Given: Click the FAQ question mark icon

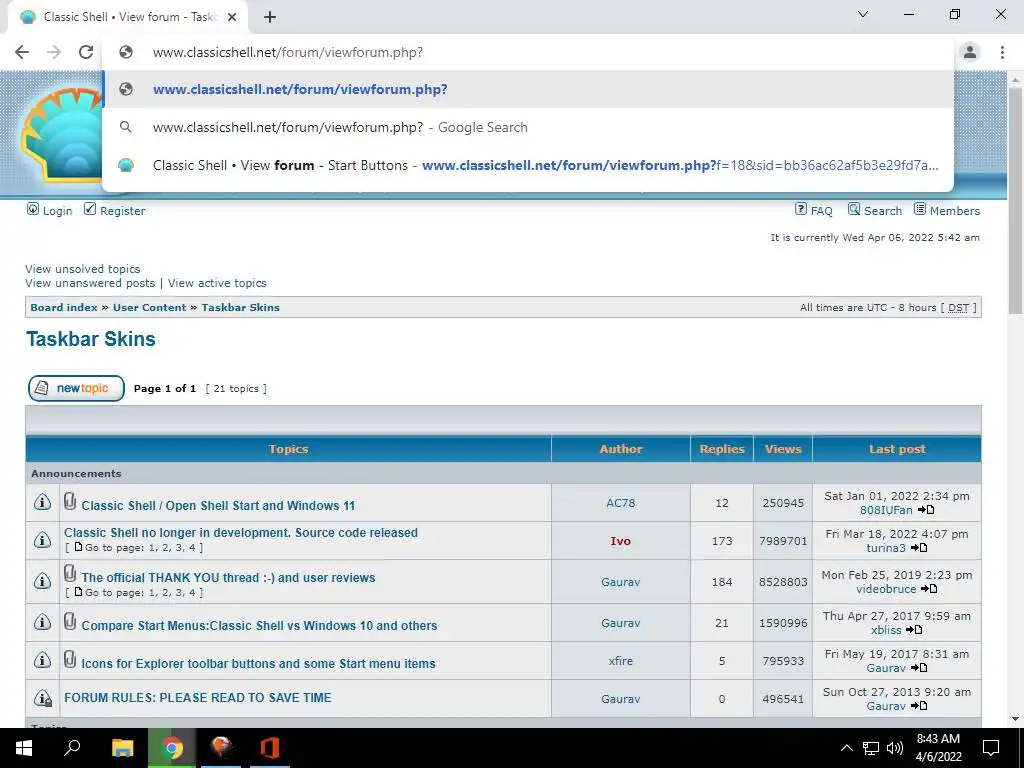Looking at the screenshot, I should pyautogui.click(x=801, y=209).
